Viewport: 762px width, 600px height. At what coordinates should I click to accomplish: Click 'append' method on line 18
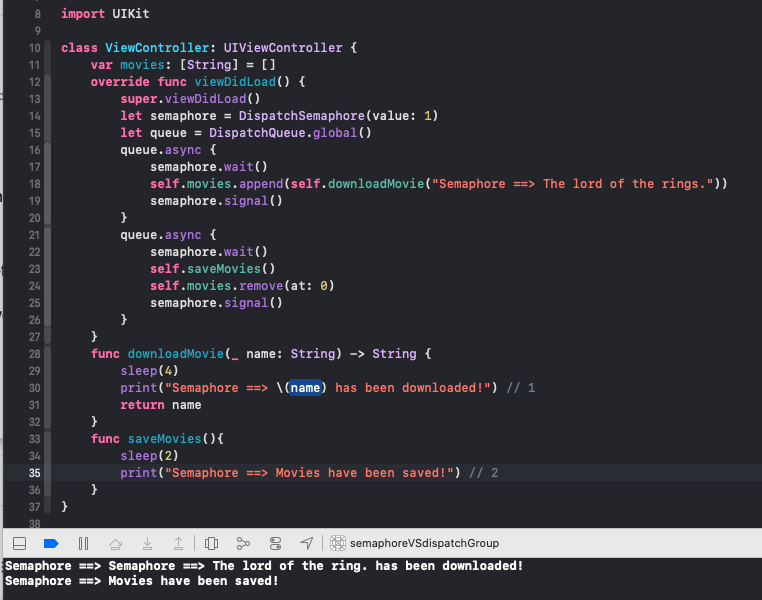point(261,184)
